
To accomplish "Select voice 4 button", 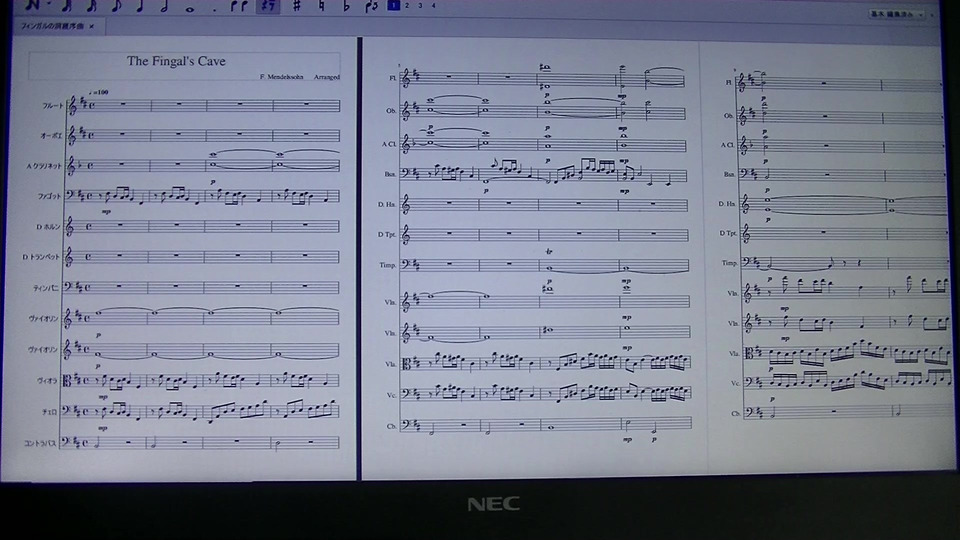I will click(433, 6).
